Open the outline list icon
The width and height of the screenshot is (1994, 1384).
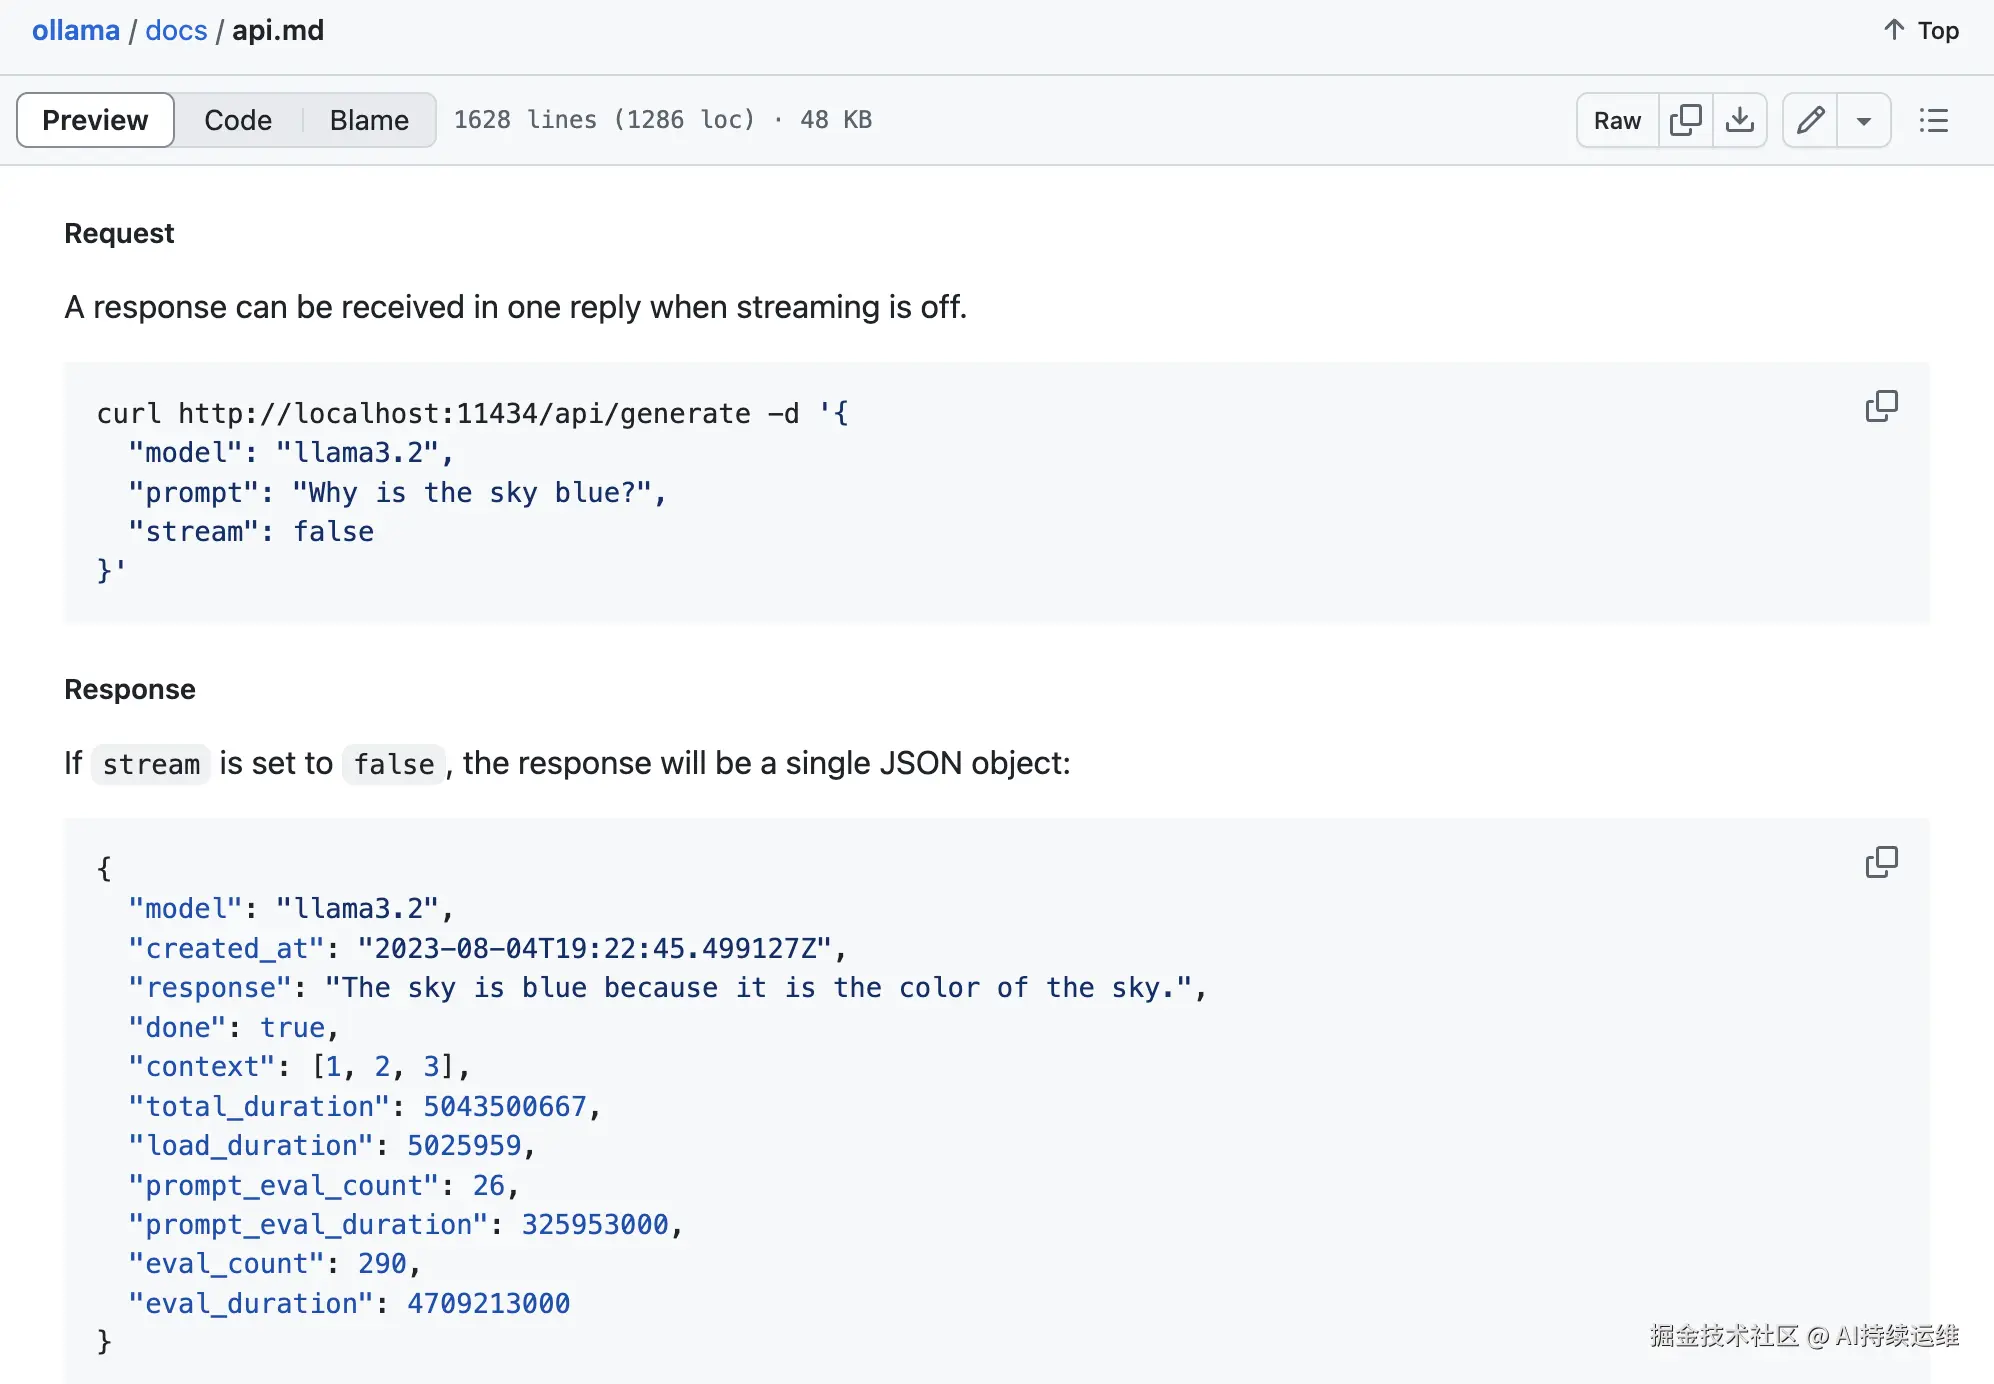(x=1933, y=120)
